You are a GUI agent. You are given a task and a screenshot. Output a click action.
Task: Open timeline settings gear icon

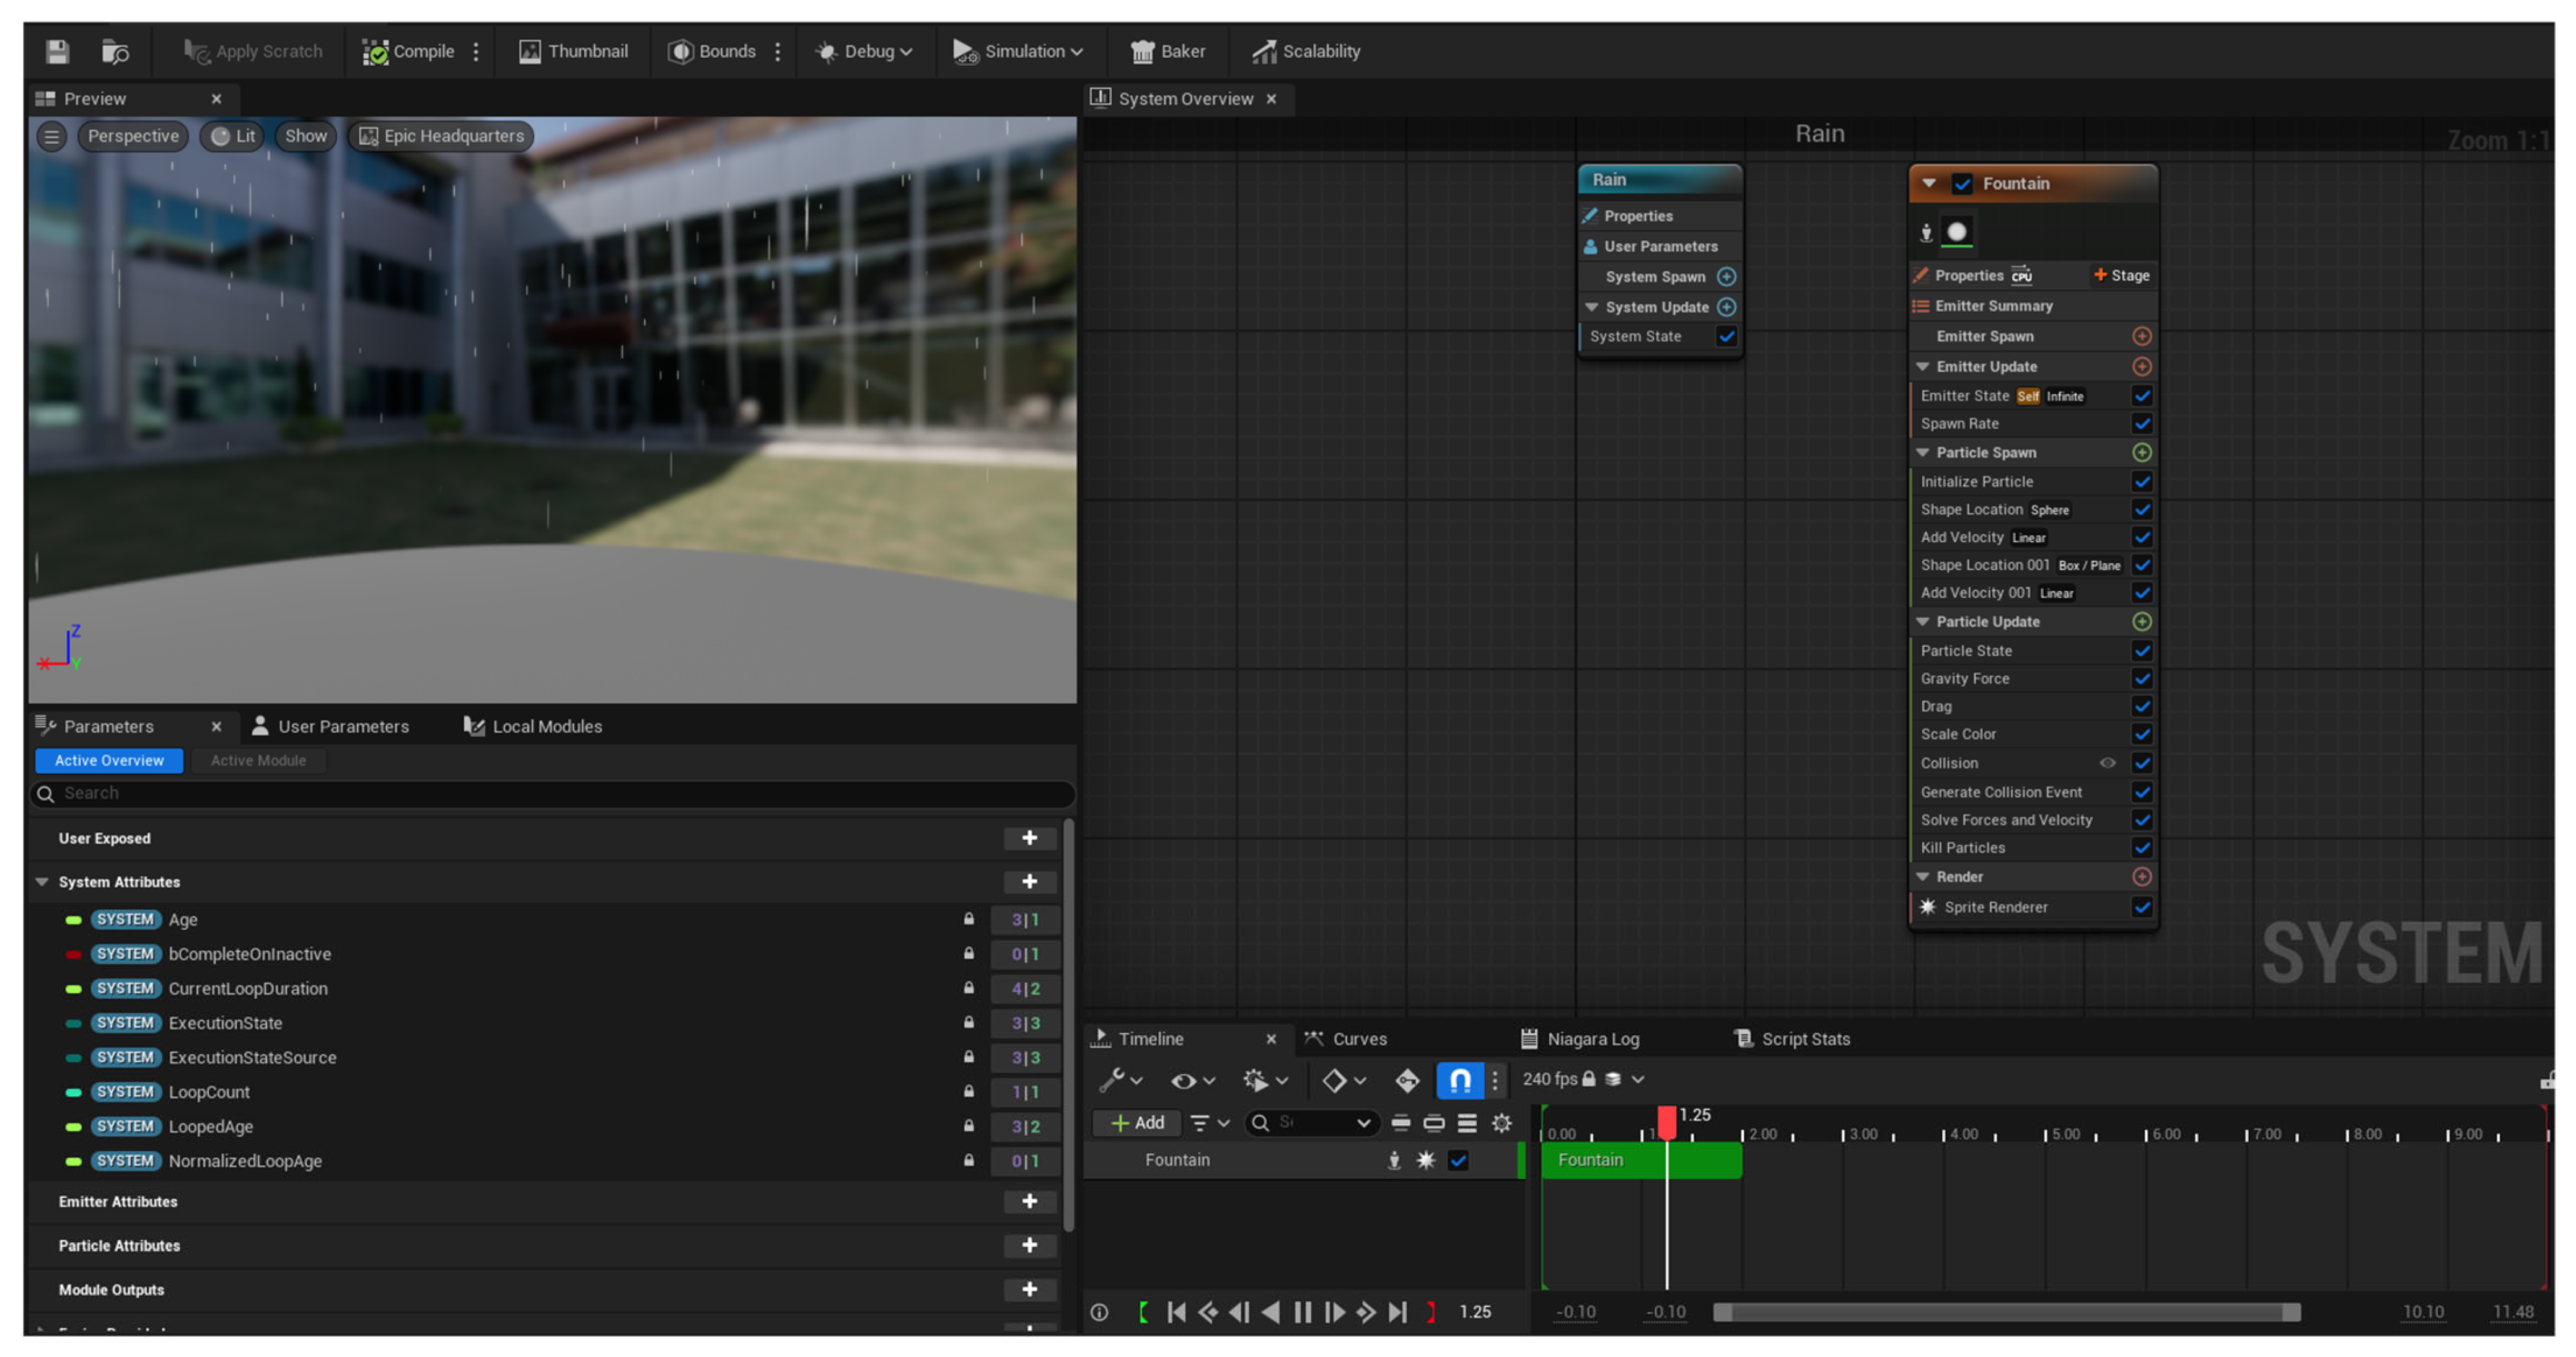pos(1501,1123)
